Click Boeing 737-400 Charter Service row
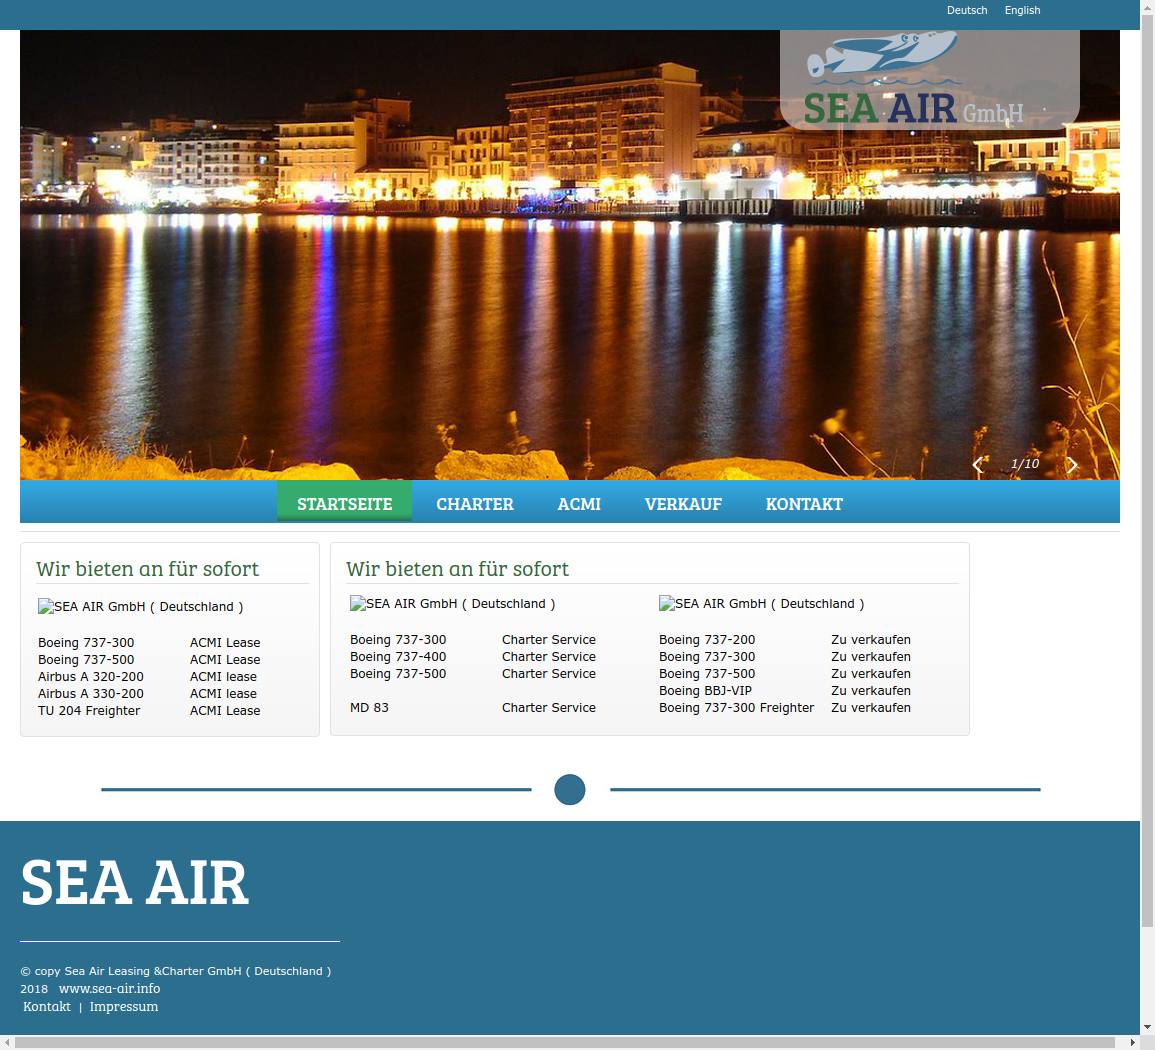 [473, 657]
